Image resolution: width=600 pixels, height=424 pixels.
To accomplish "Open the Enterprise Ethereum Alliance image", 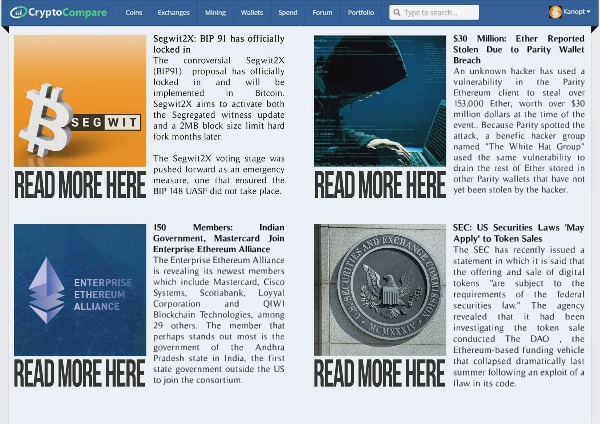I will pos(80,290).
